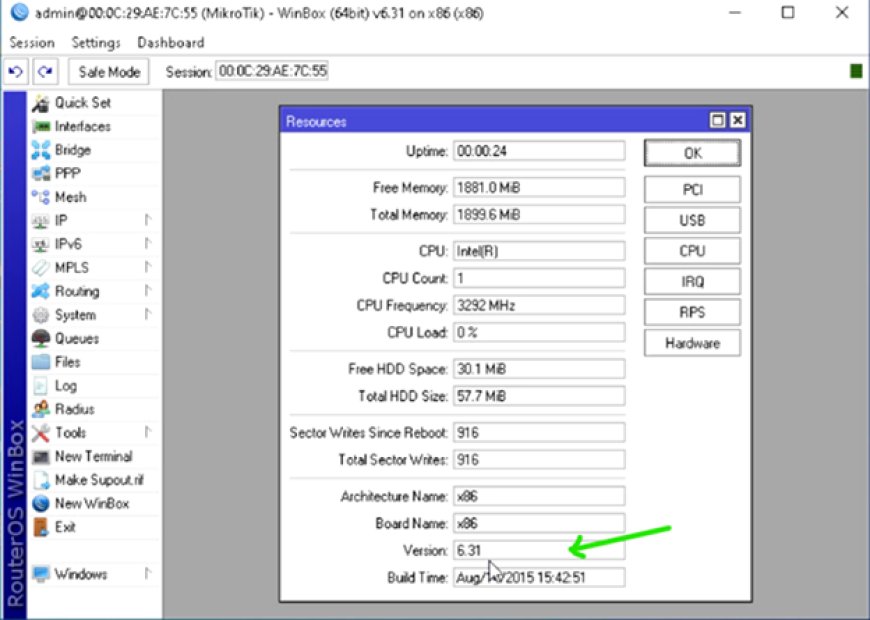This screenshot has height=620, width=870.
Task: Click the Hardware button
Action: [692, 343]
